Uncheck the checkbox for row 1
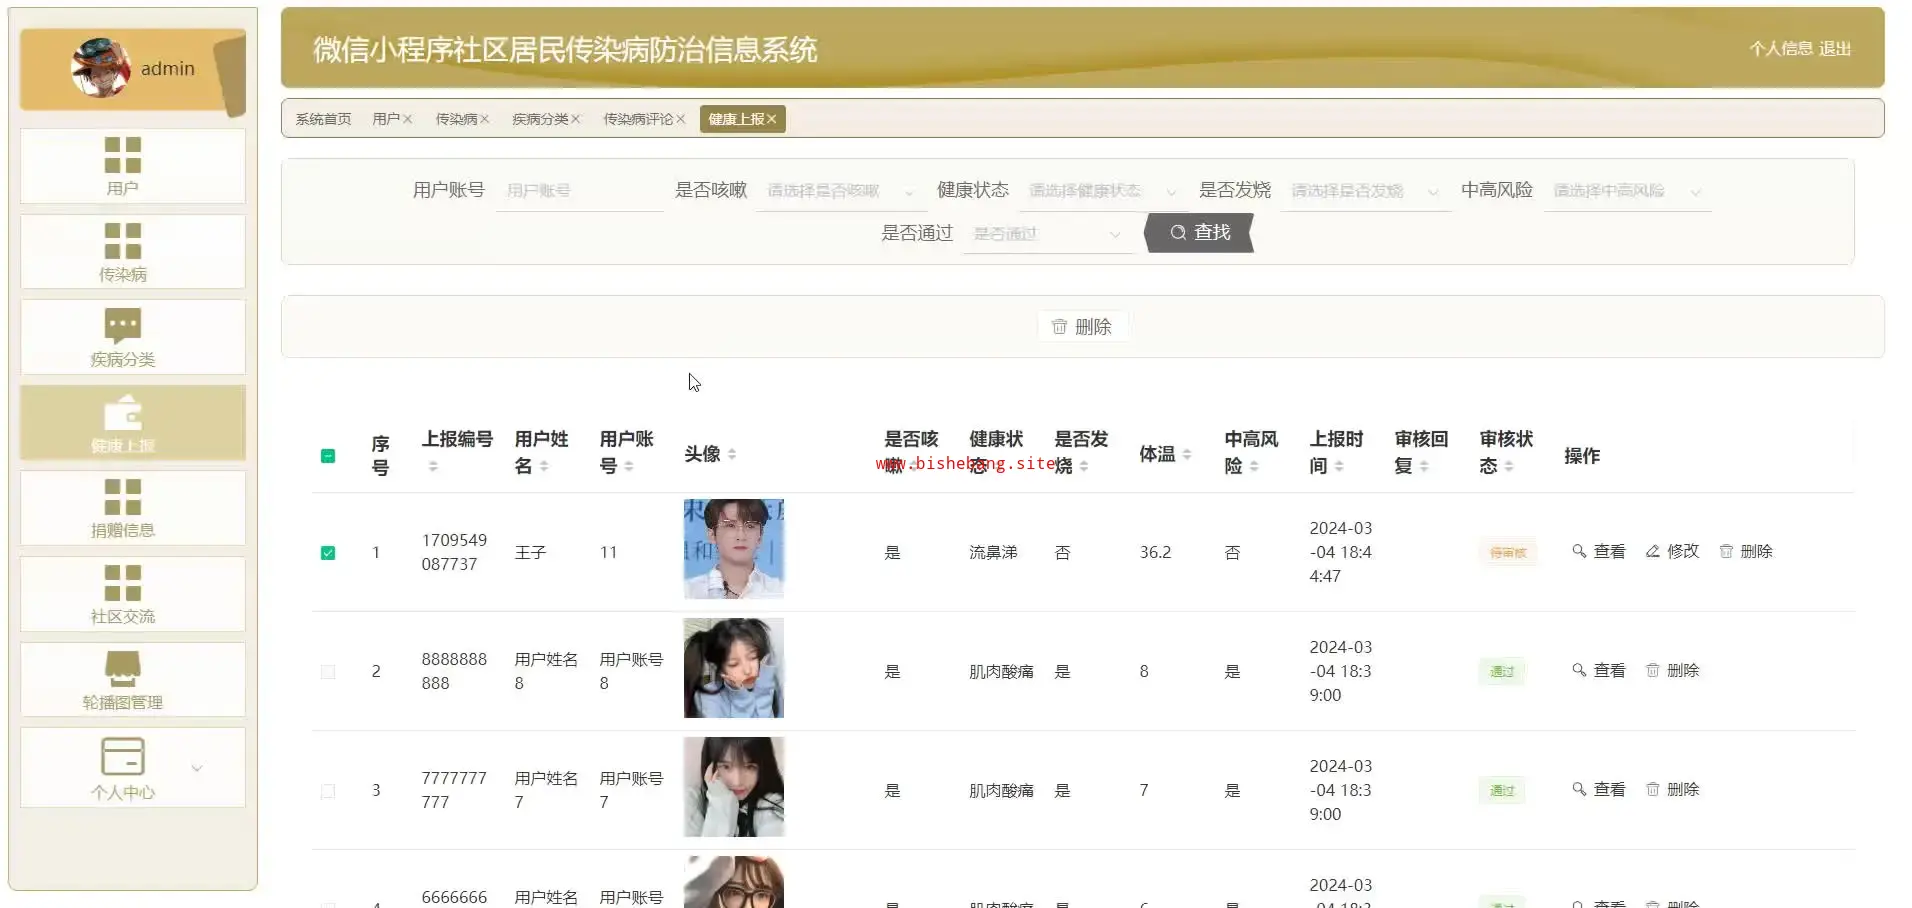The height and width of the screenshot is (908, 1912). click(x=328, y=553)
